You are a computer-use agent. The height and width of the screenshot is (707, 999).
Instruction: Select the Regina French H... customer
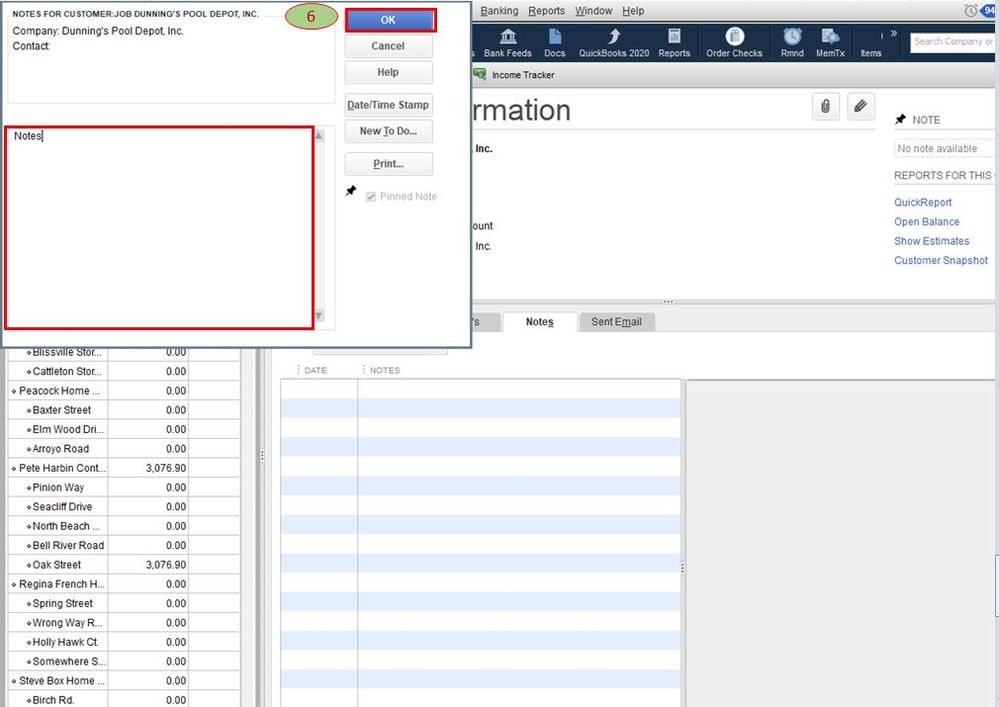pyautogui.click(x=62, y=584)
